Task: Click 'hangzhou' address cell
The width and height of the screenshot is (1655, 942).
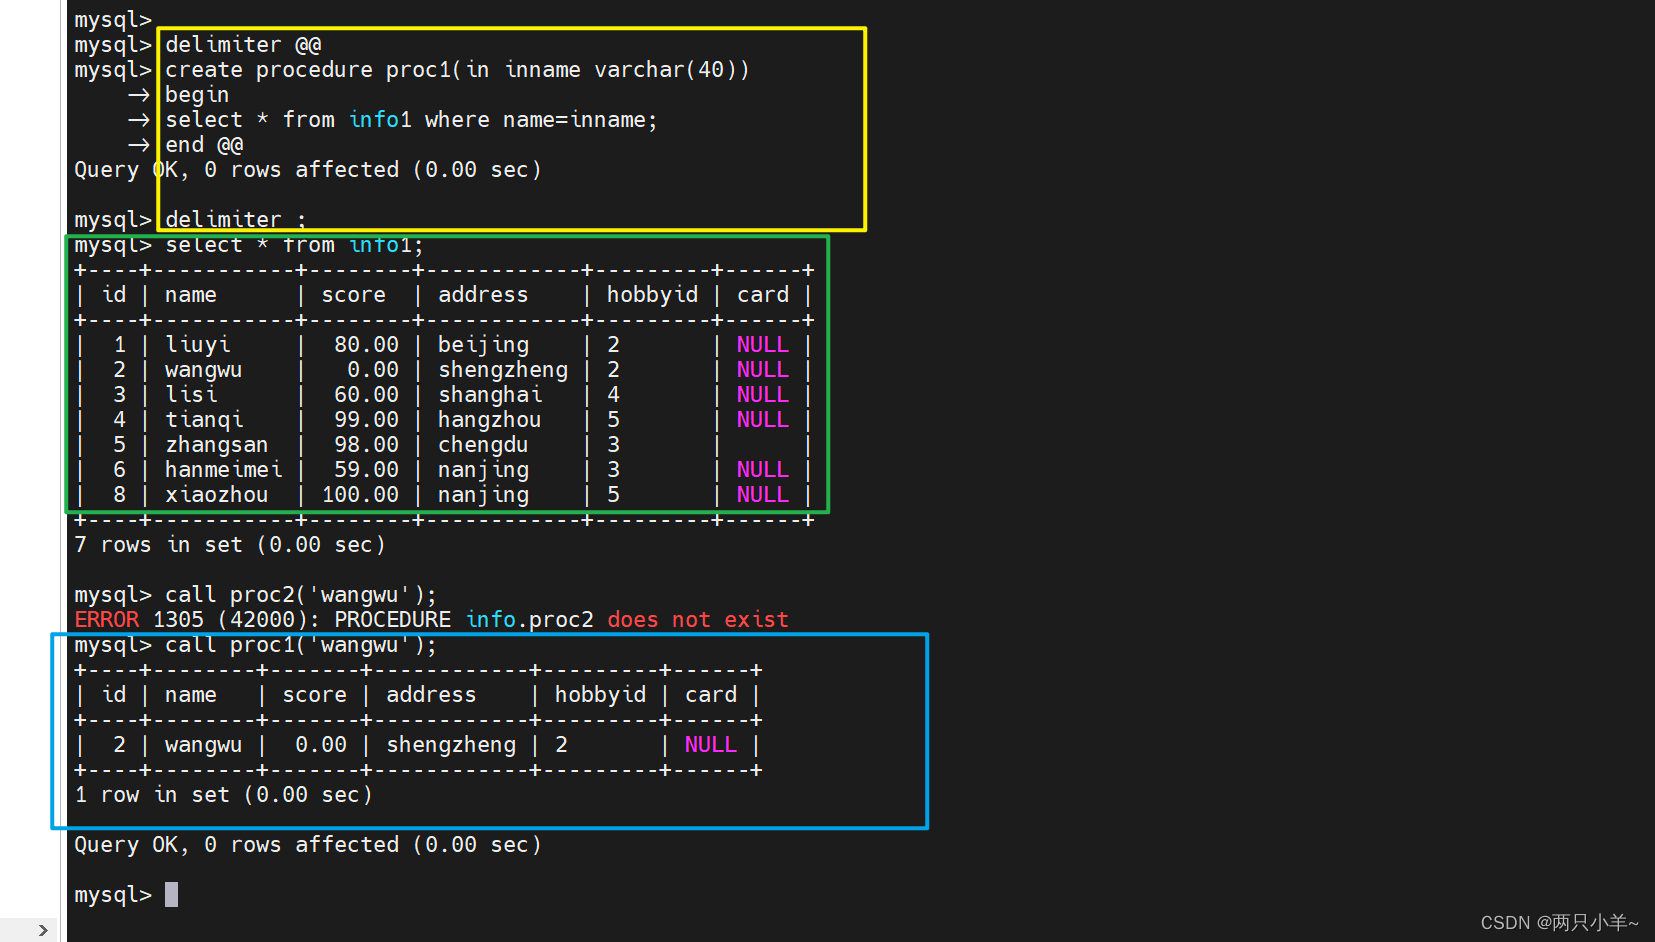Action: 490,420
